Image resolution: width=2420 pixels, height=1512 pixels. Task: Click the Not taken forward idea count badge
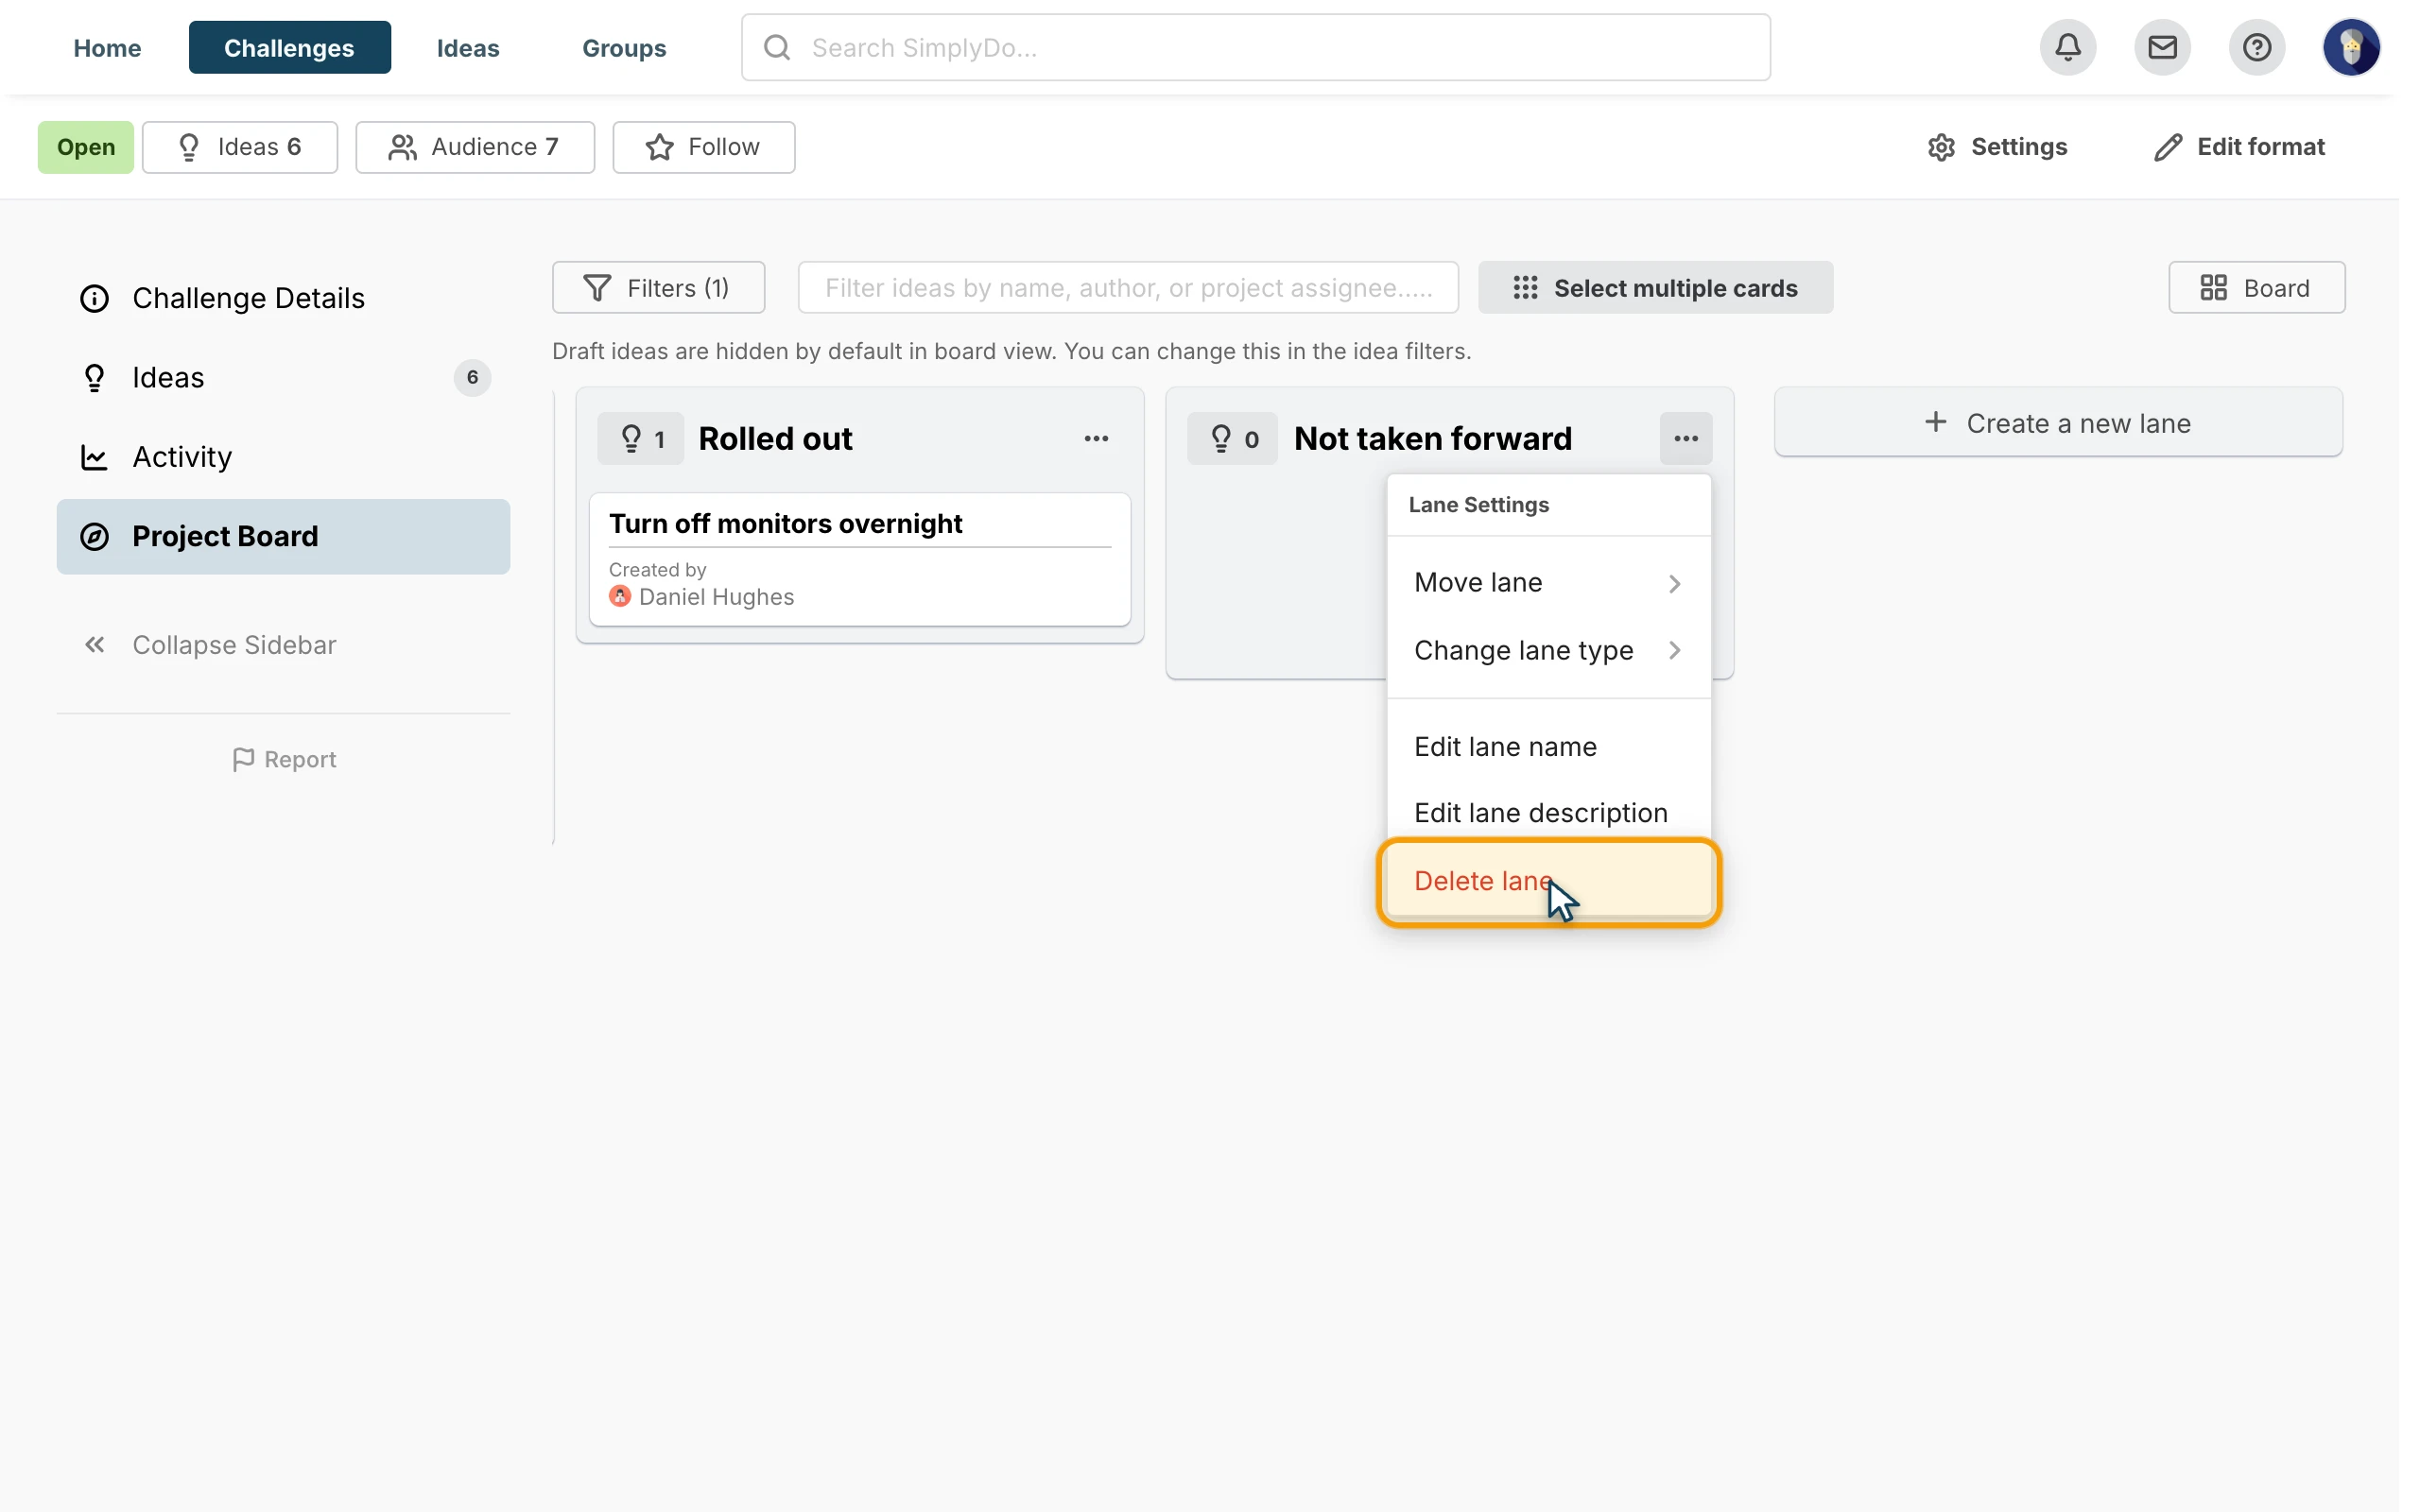tap(1232, 438)
